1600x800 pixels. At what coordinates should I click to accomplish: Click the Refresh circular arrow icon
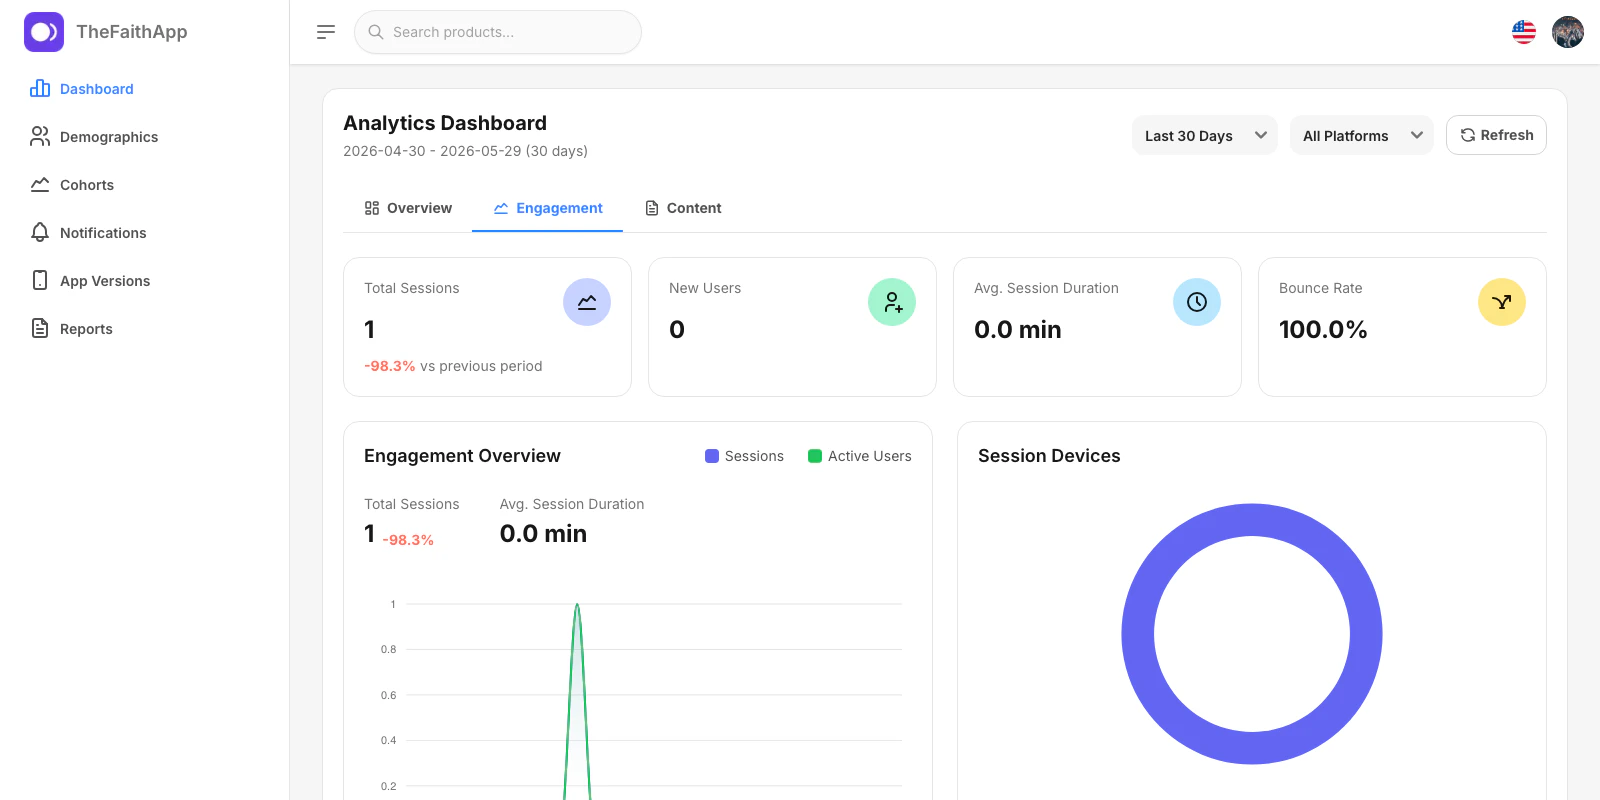(x=1468, y=135)
